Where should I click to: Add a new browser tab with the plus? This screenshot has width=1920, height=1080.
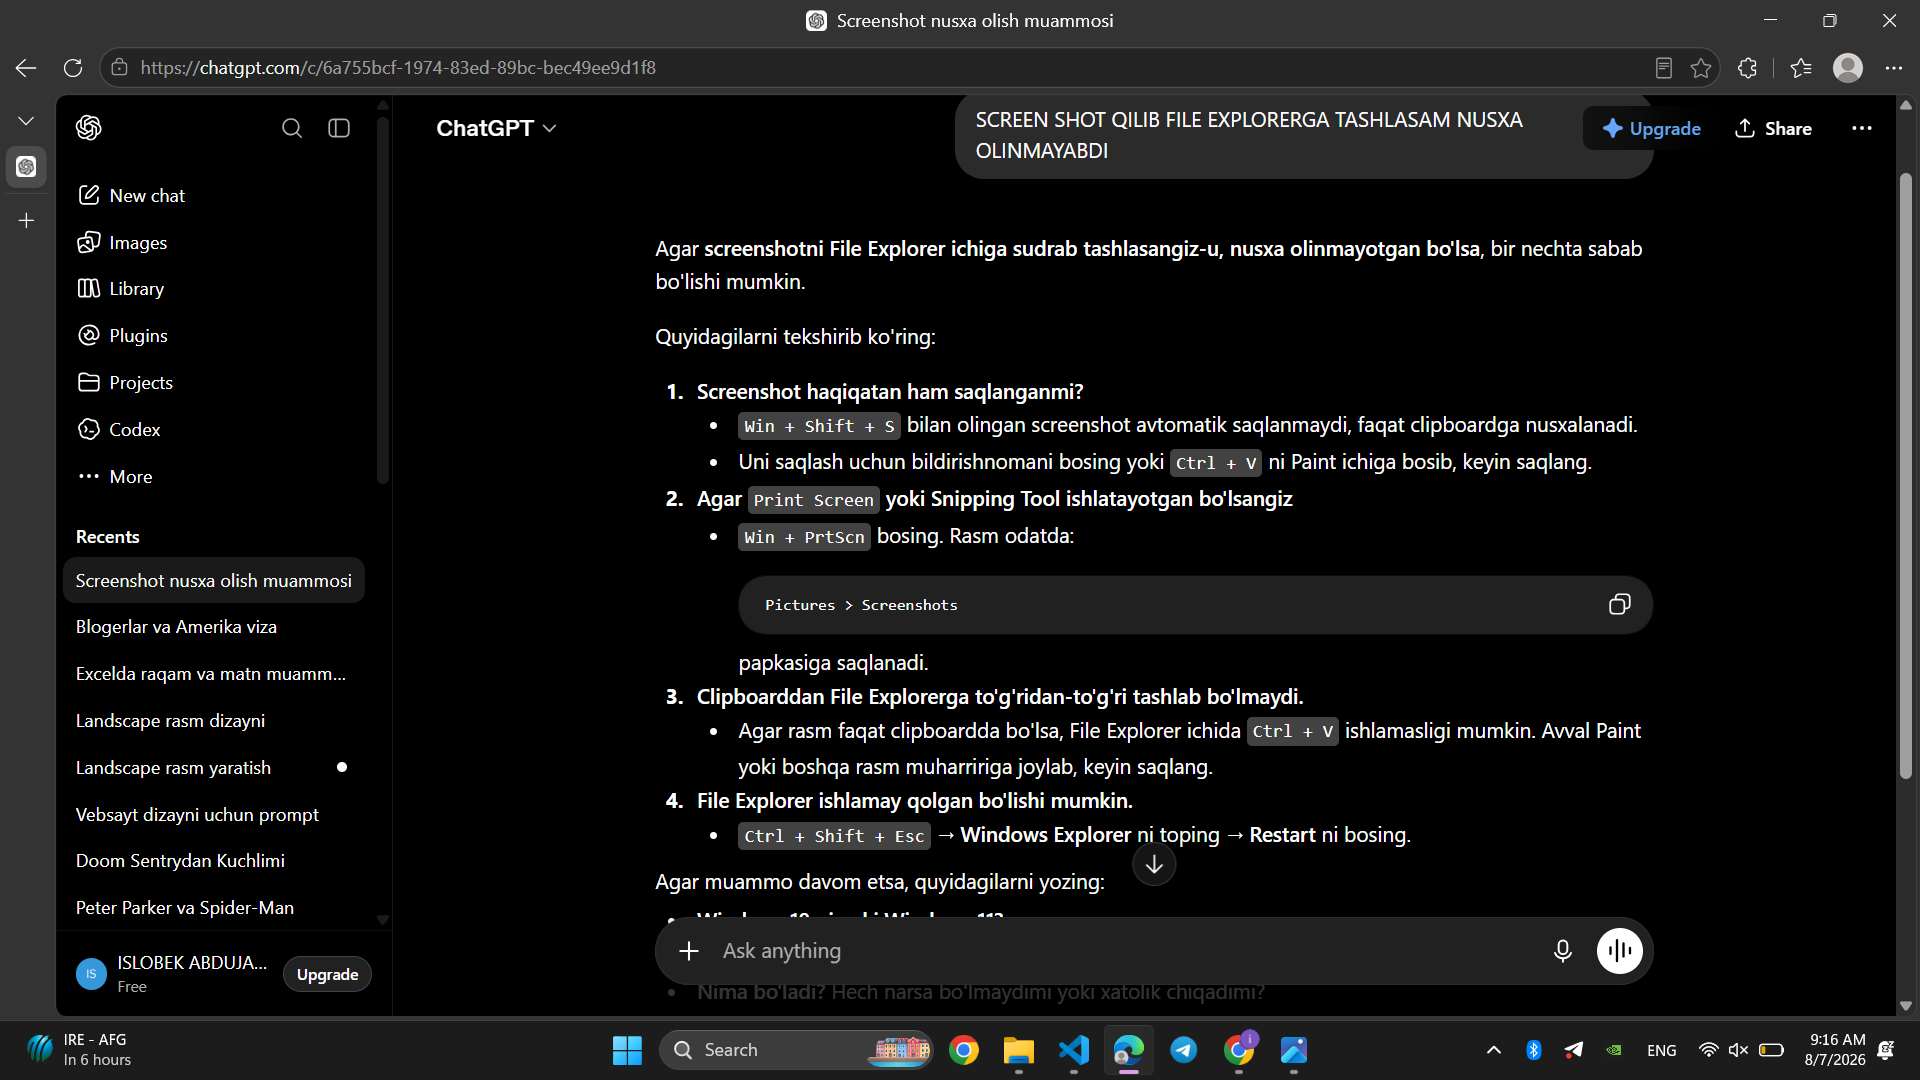tap(26, 220)
